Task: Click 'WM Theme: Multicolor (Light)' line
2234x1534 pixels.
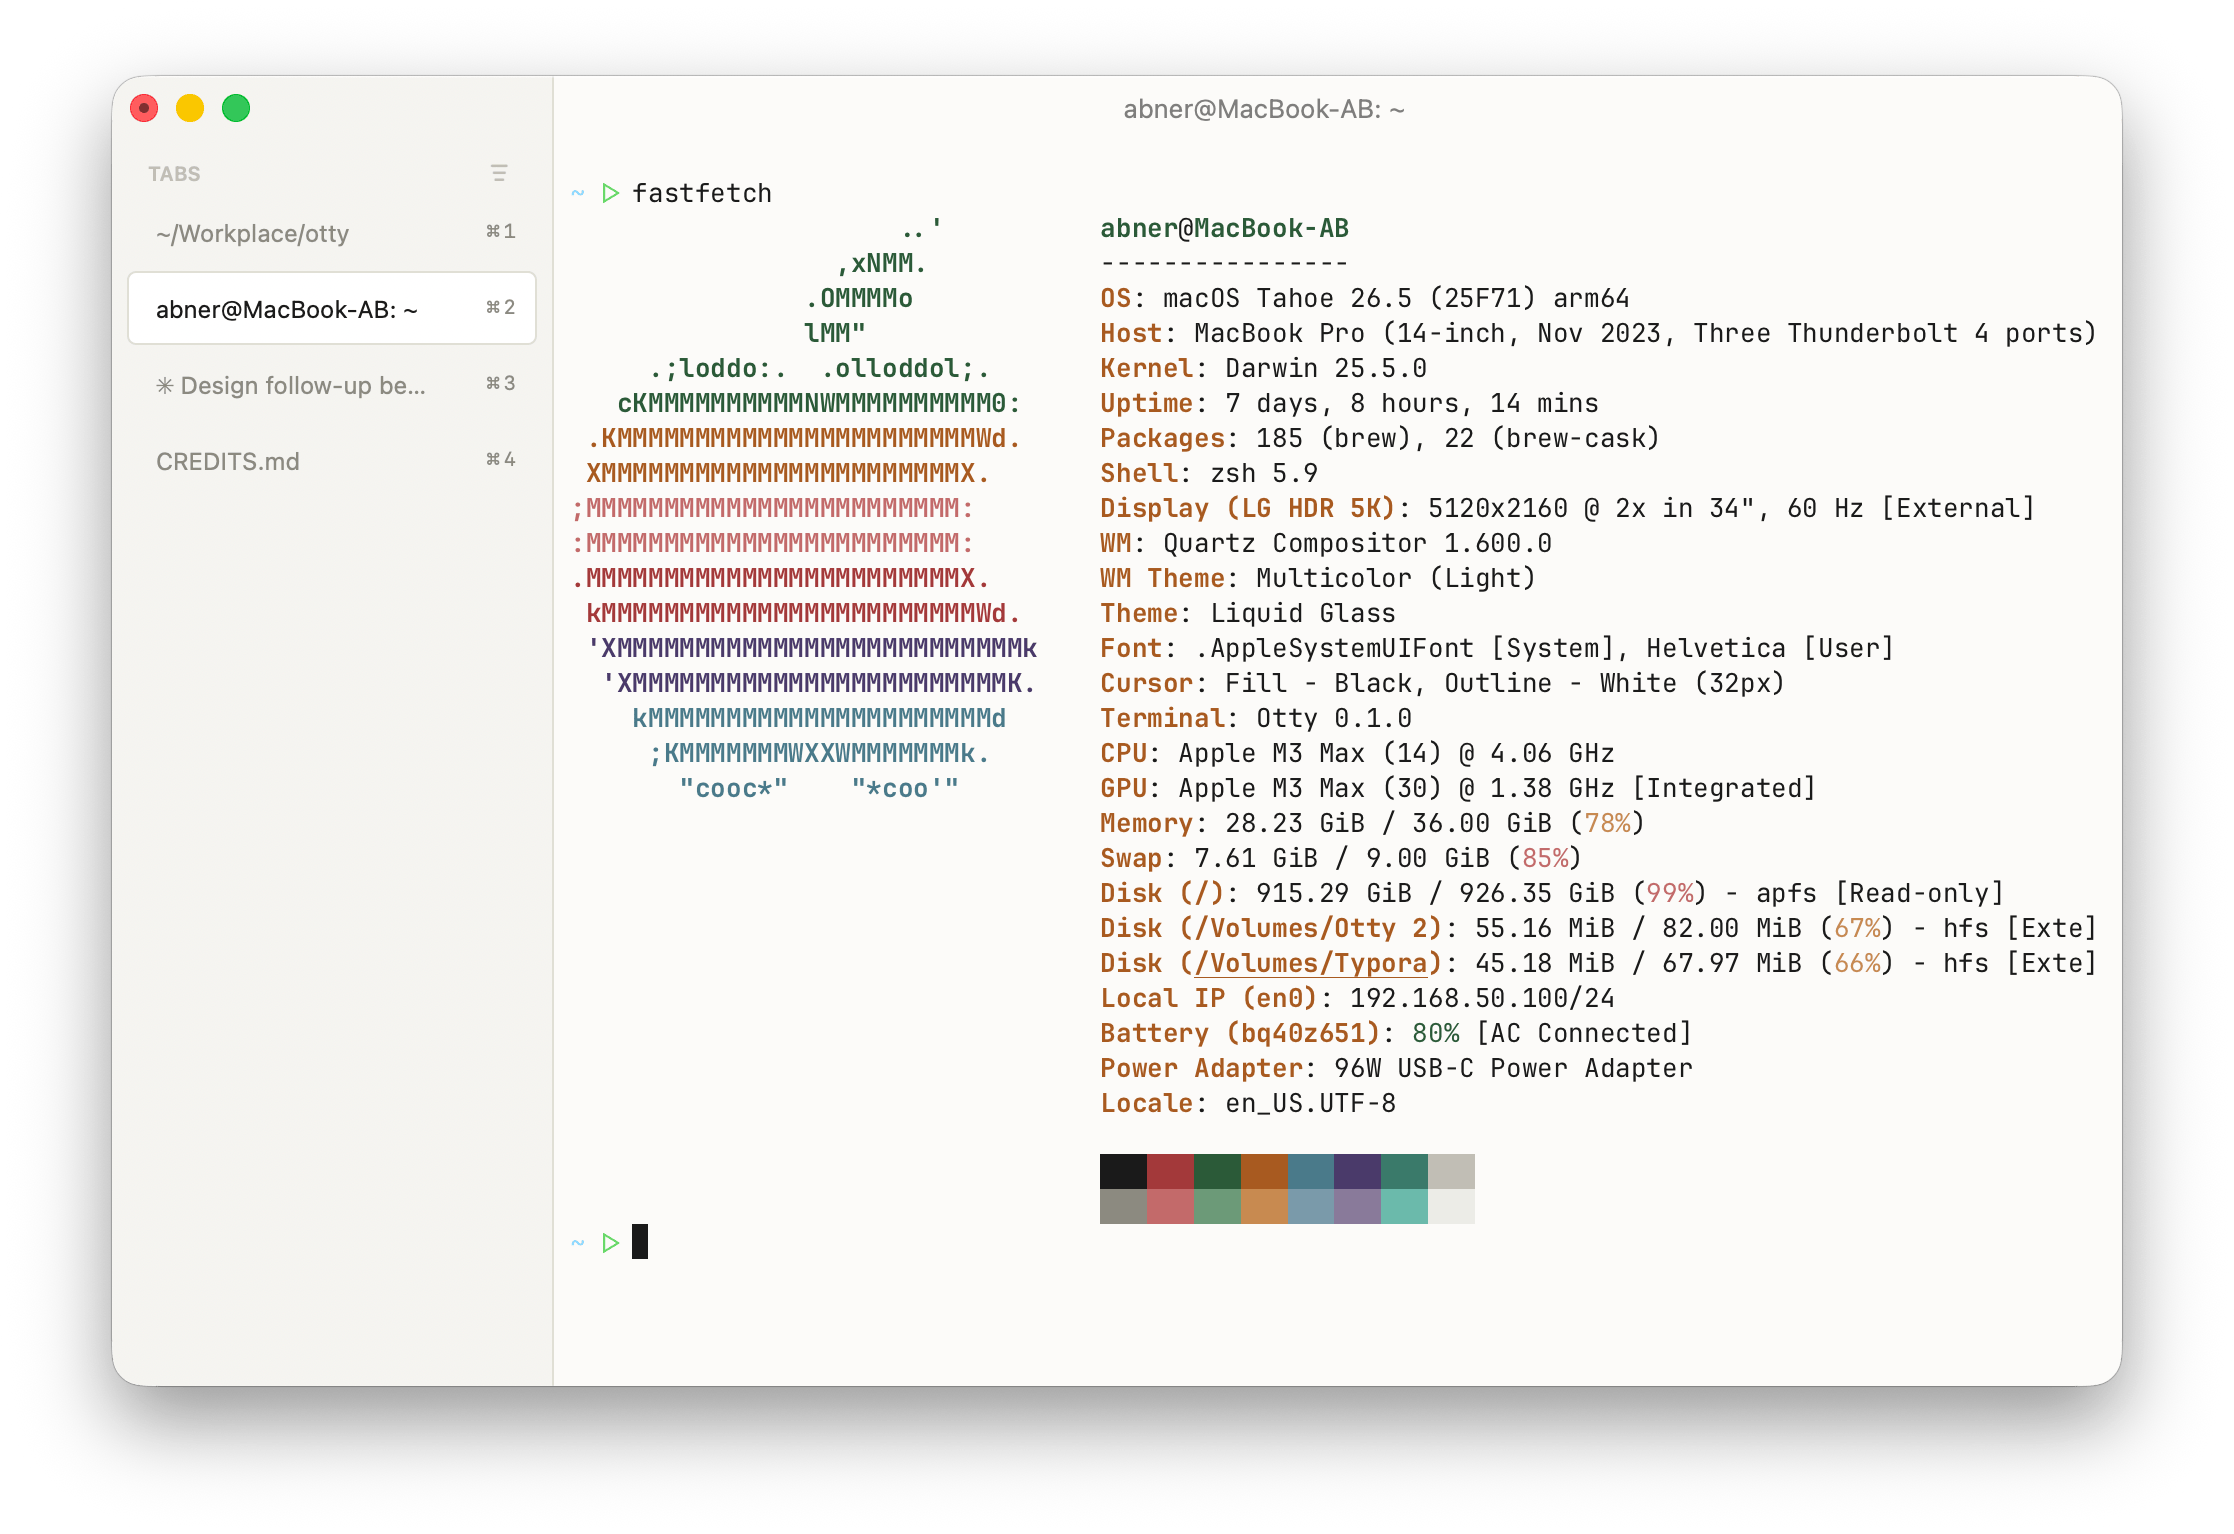Action: pos(1317,578)
